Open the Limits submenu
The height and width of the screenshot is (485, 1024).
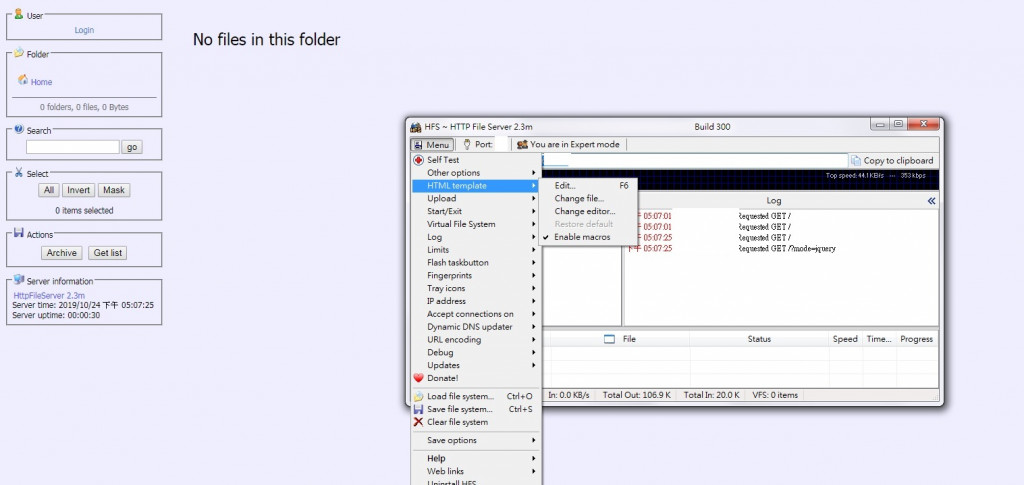pyautogui.click(x=477, y=250)
